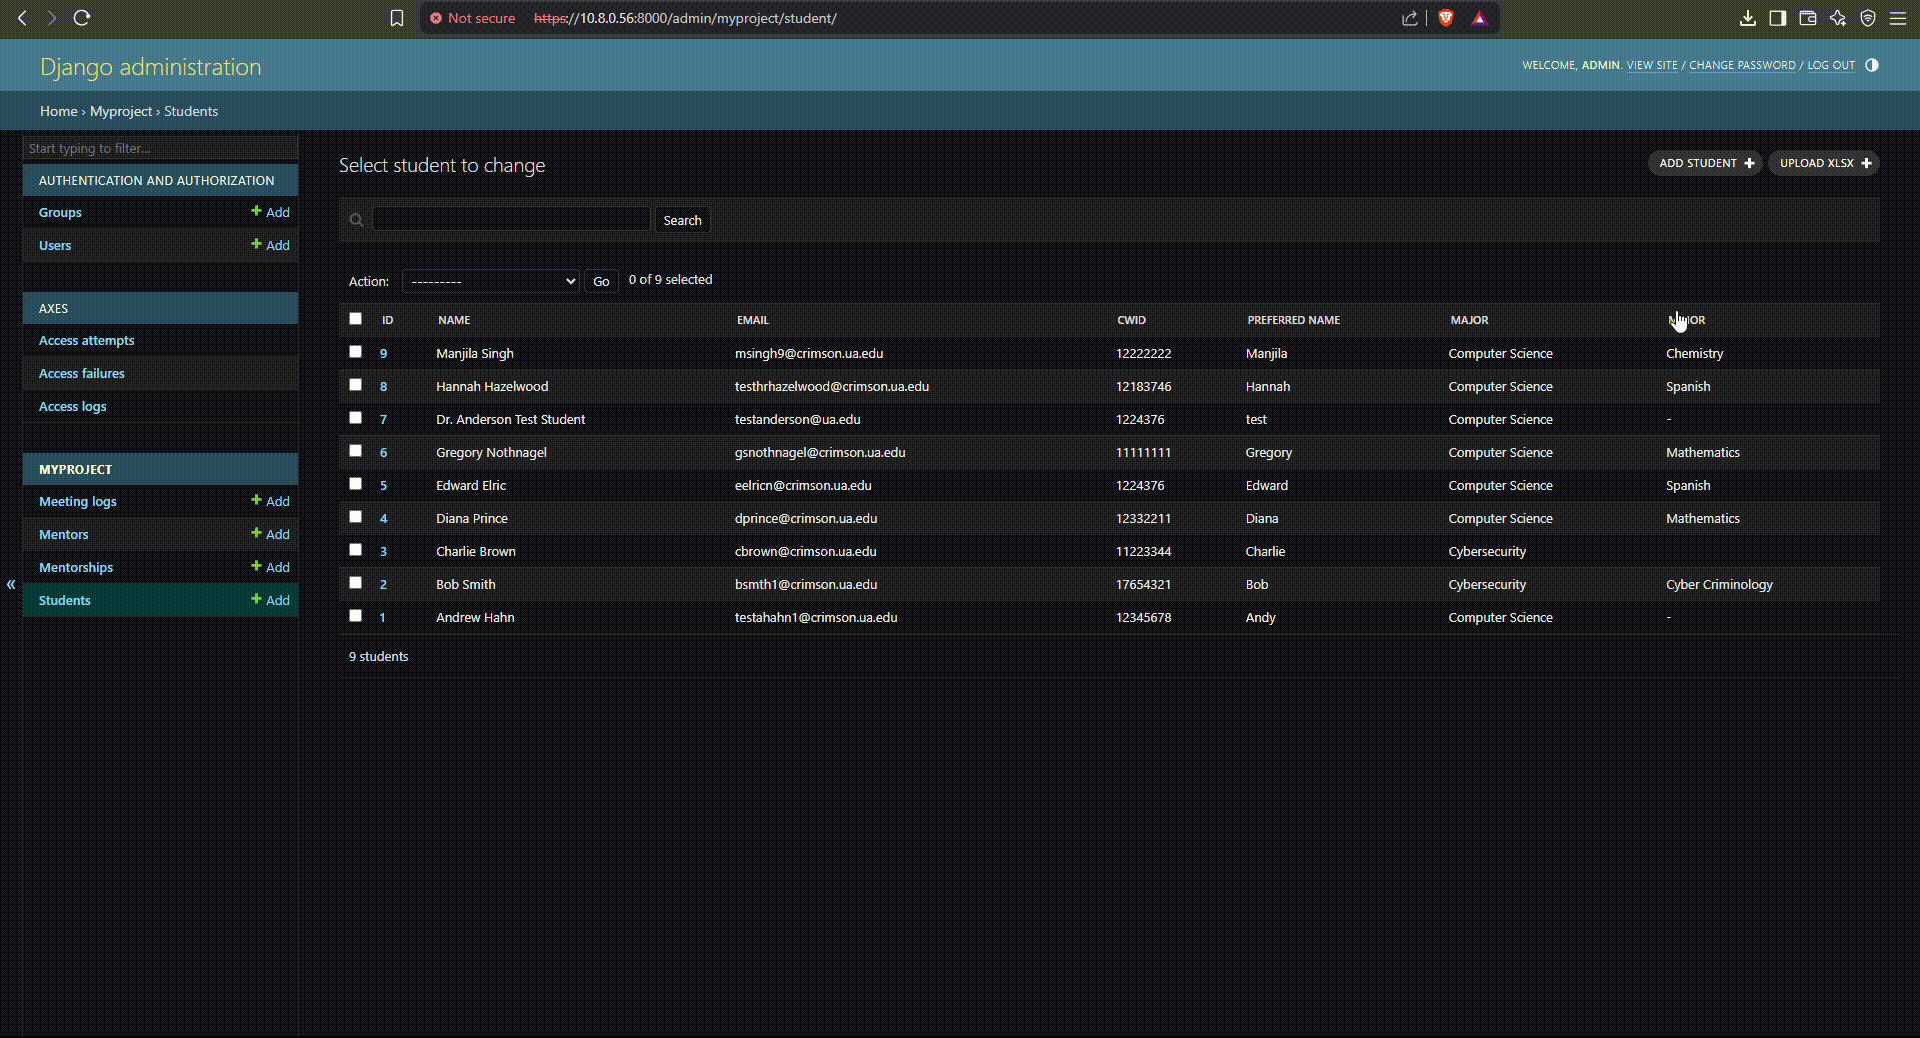This screenshot has width=1920, height=1038.
Task: Open Meeting logs in the sidebar
Action: point(78,501)
